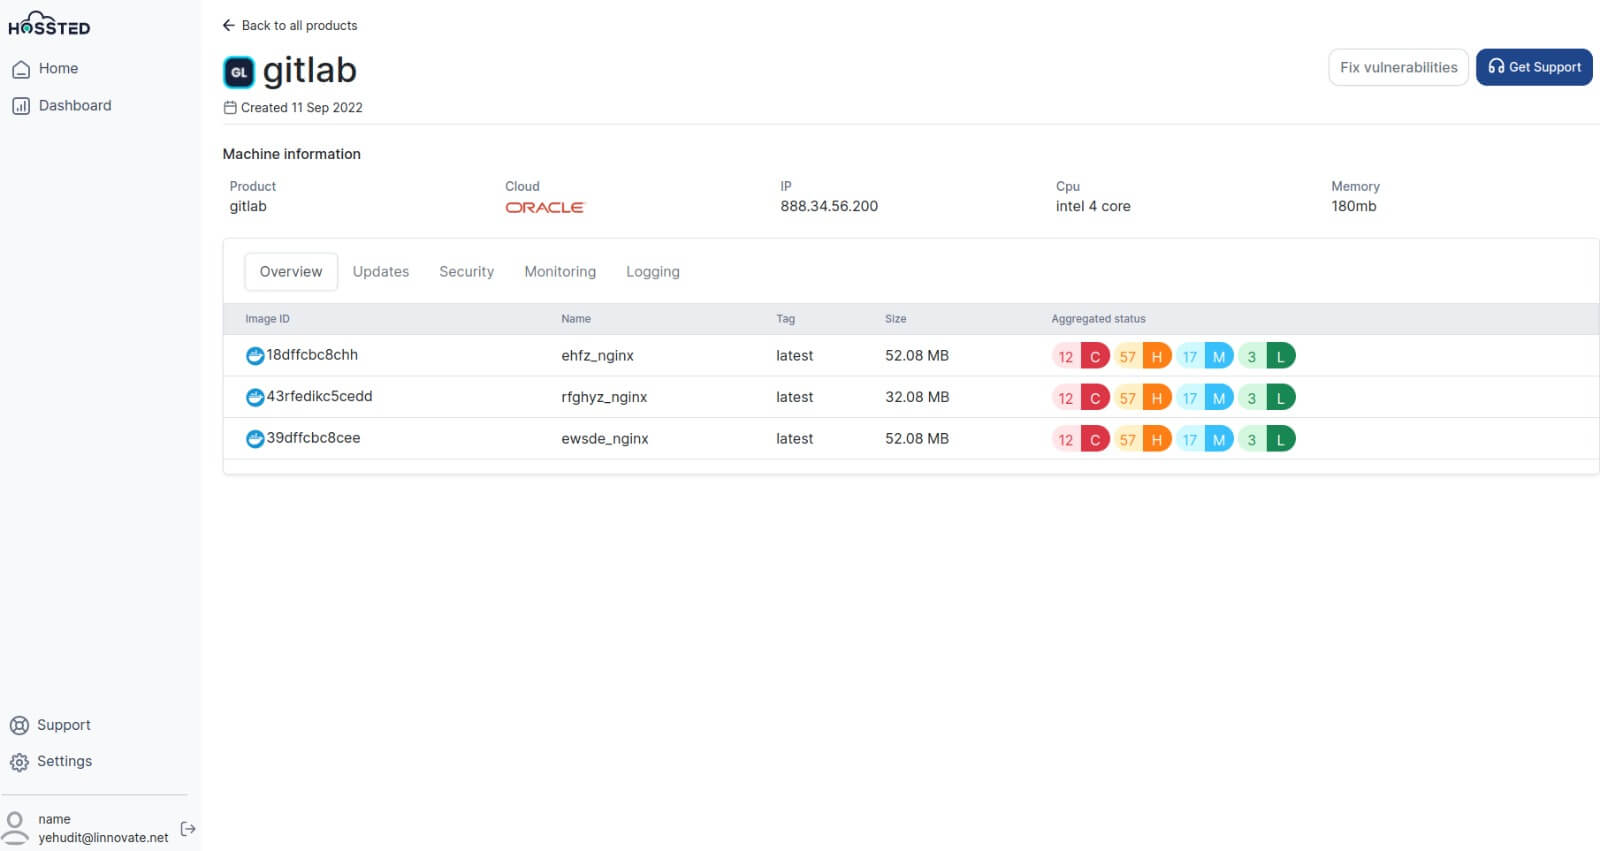The width and height of the screenshot is (1600, 851).
Task: Click the name rfghyz_nginx
Action: pyautogui.click(x=604, y=398)
